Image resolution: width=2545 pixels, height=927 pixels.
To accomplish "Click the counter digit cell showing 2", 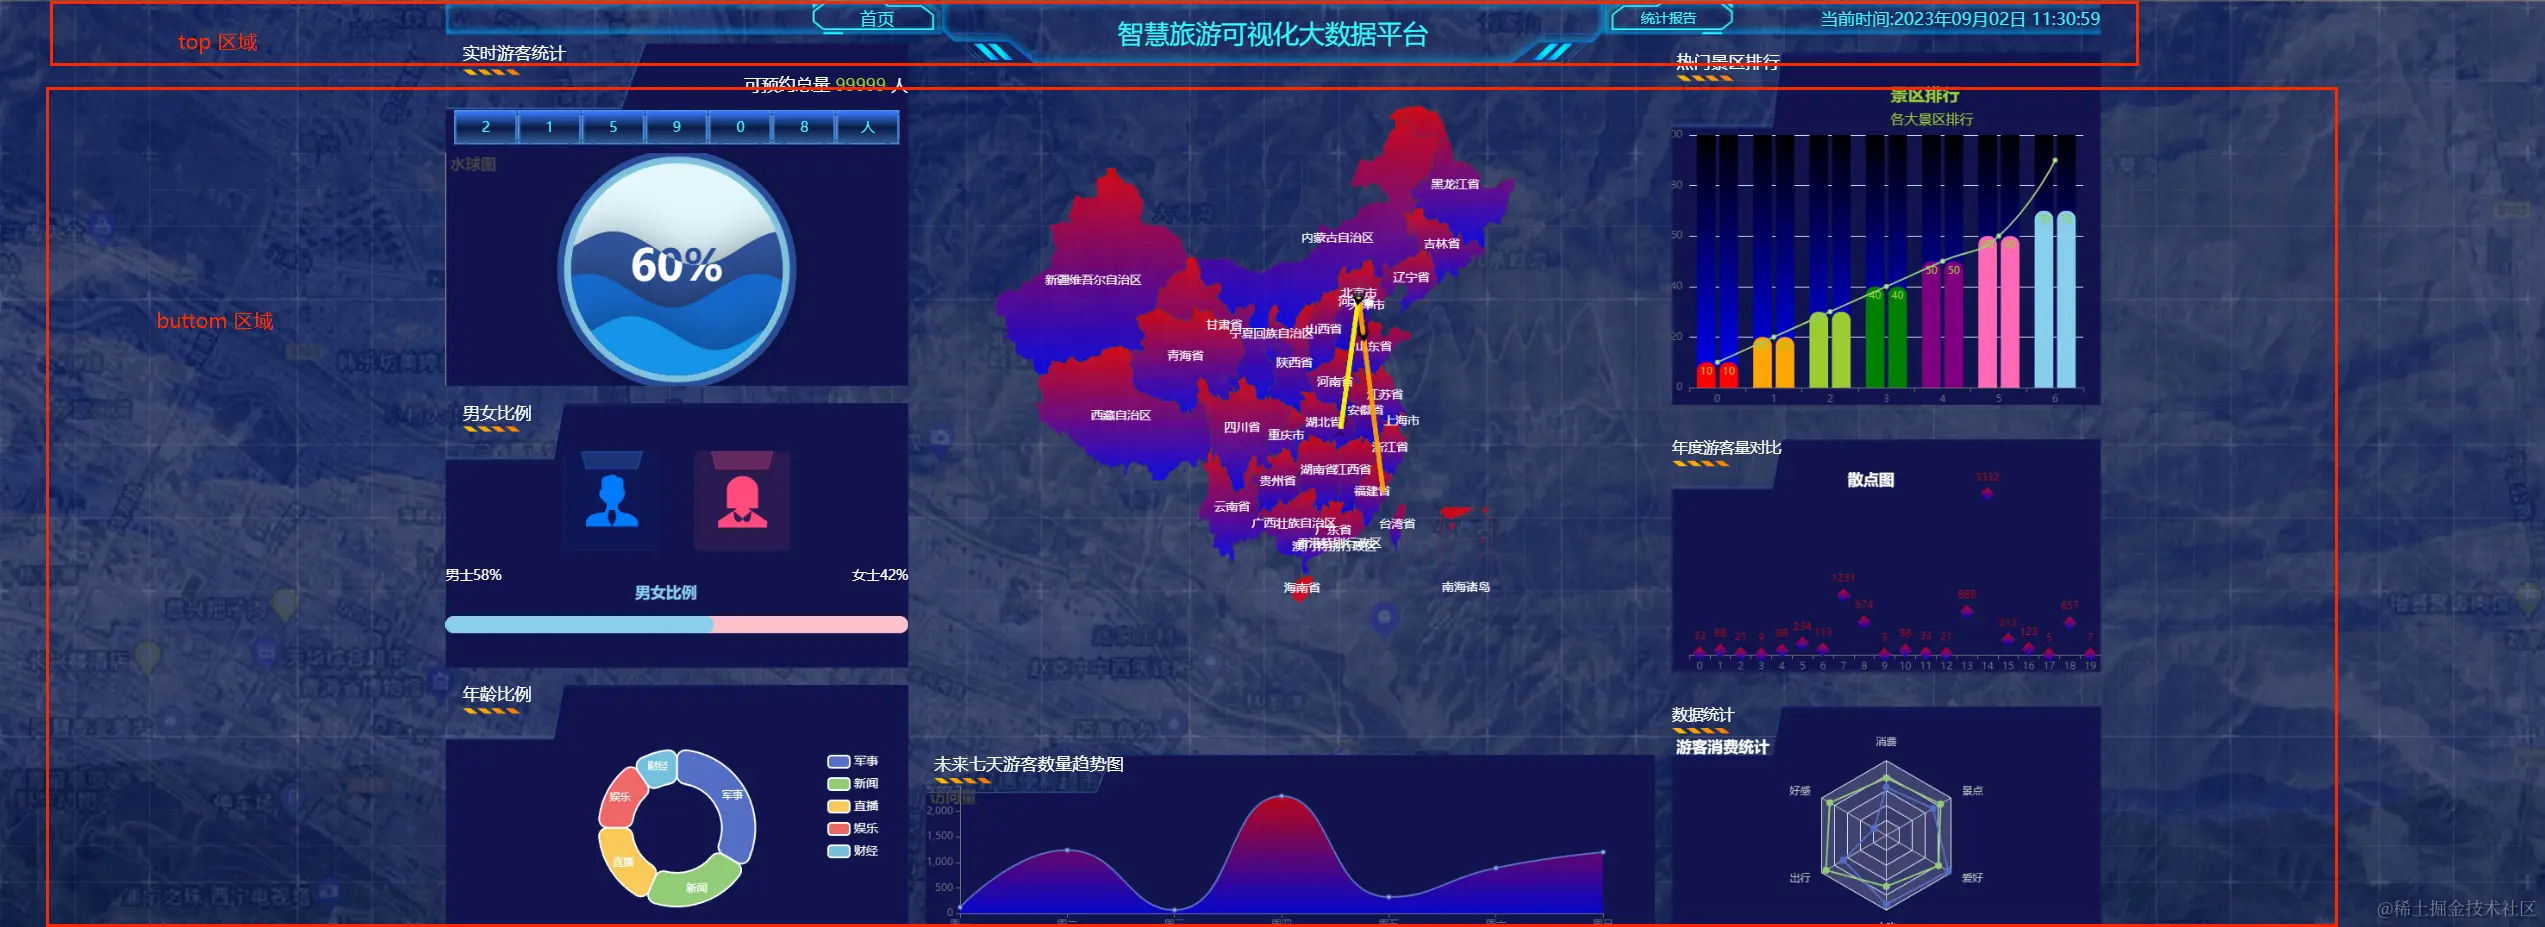I will [485, 127].
